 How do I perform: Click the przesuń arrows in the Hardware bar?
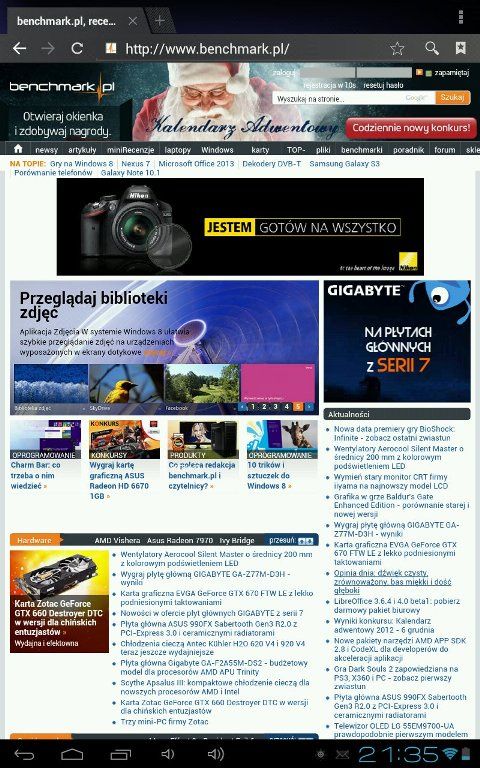[306, 541]
